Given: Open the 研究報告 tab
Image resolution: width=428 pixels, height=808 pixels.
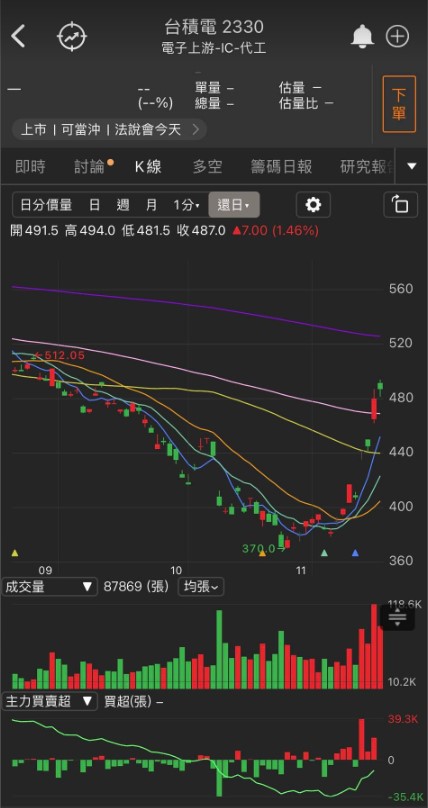Looking at the screenshot, I should click(369, 166).
